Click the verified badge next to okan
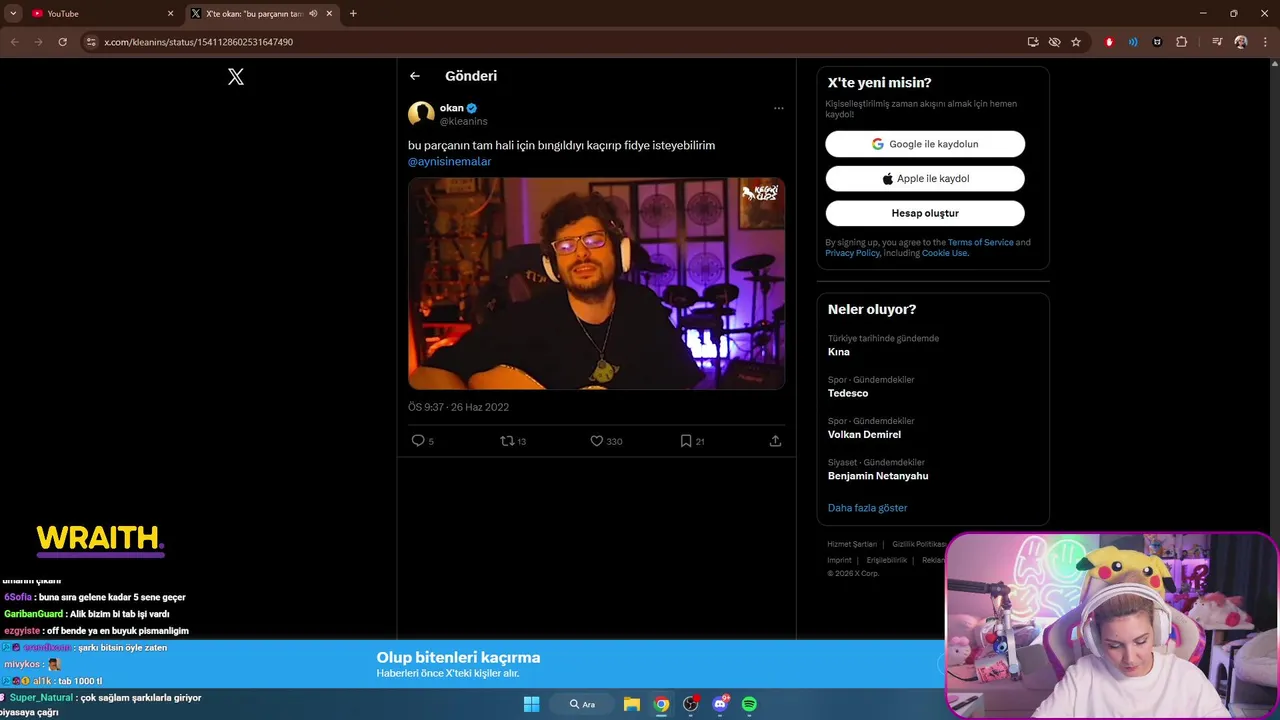The image size is (1280, 720). (472, 108)
